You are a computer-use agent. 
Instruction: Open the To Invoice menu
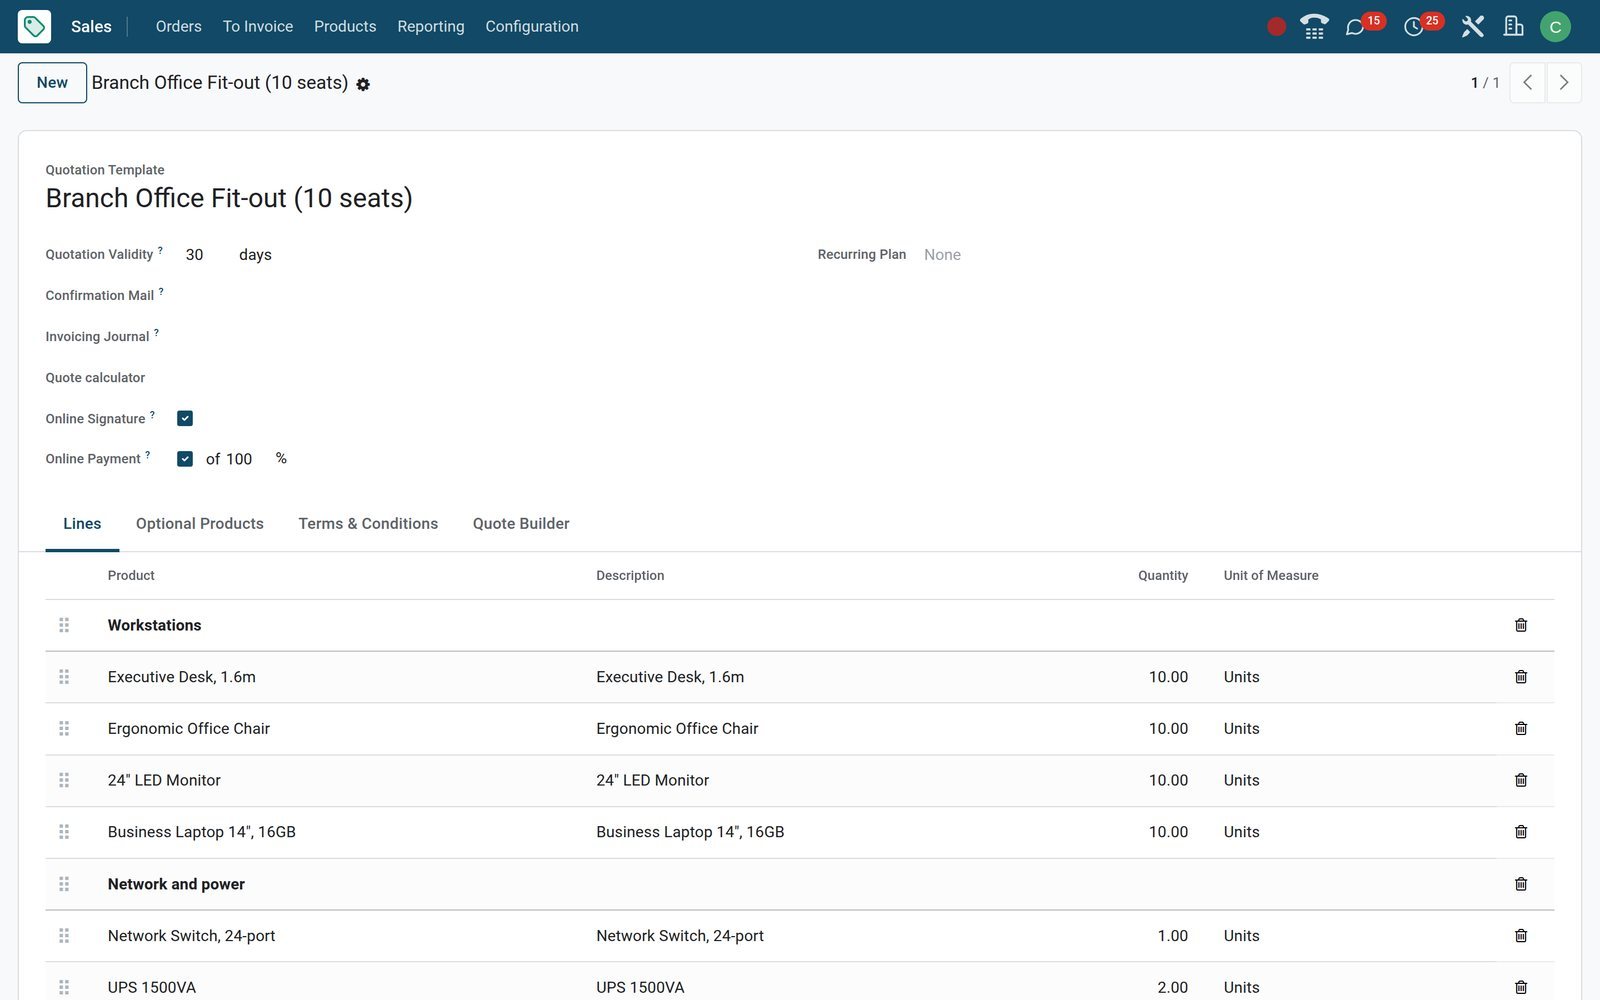(258, 27)
